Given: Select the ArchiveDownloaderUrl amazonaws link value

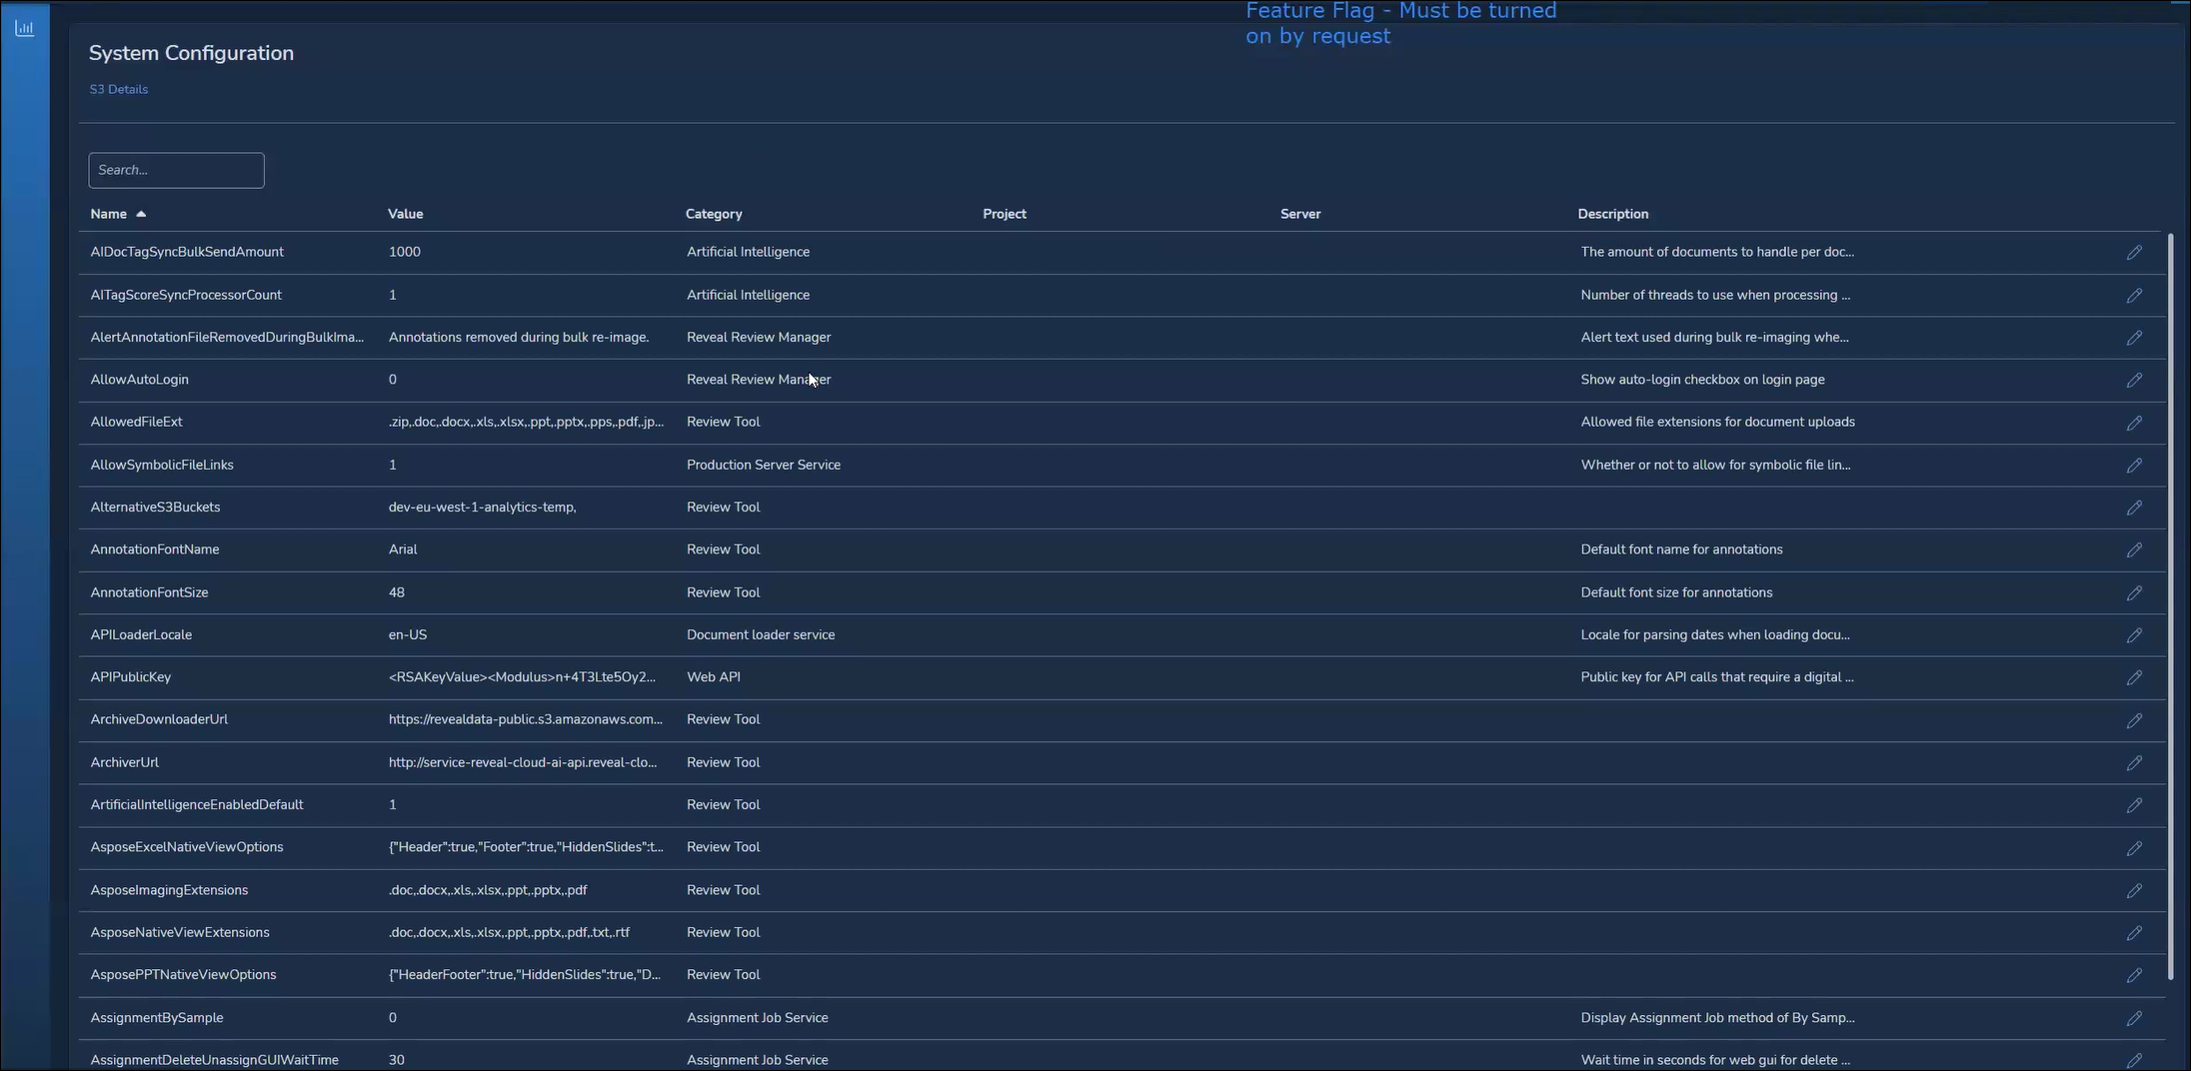Looking at the screenshot, I should click(x=525, y=720).
